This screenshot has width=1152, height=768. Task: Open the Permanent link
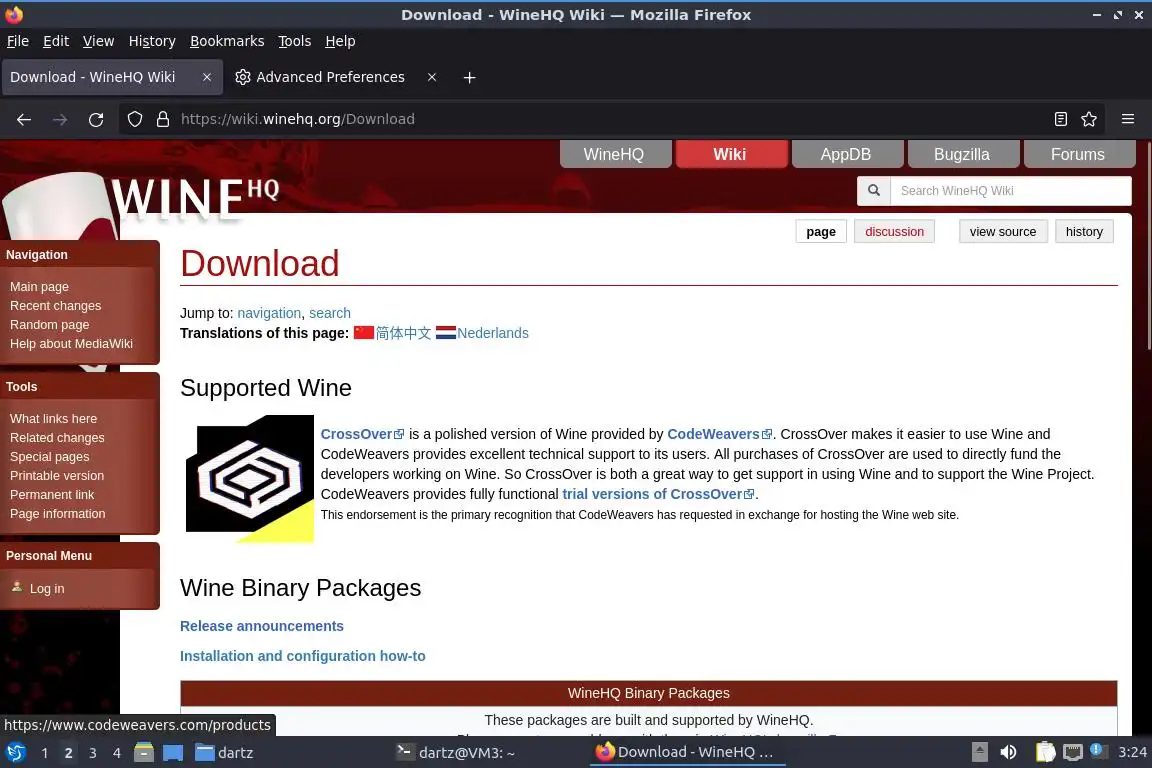(x=52, y=495)
